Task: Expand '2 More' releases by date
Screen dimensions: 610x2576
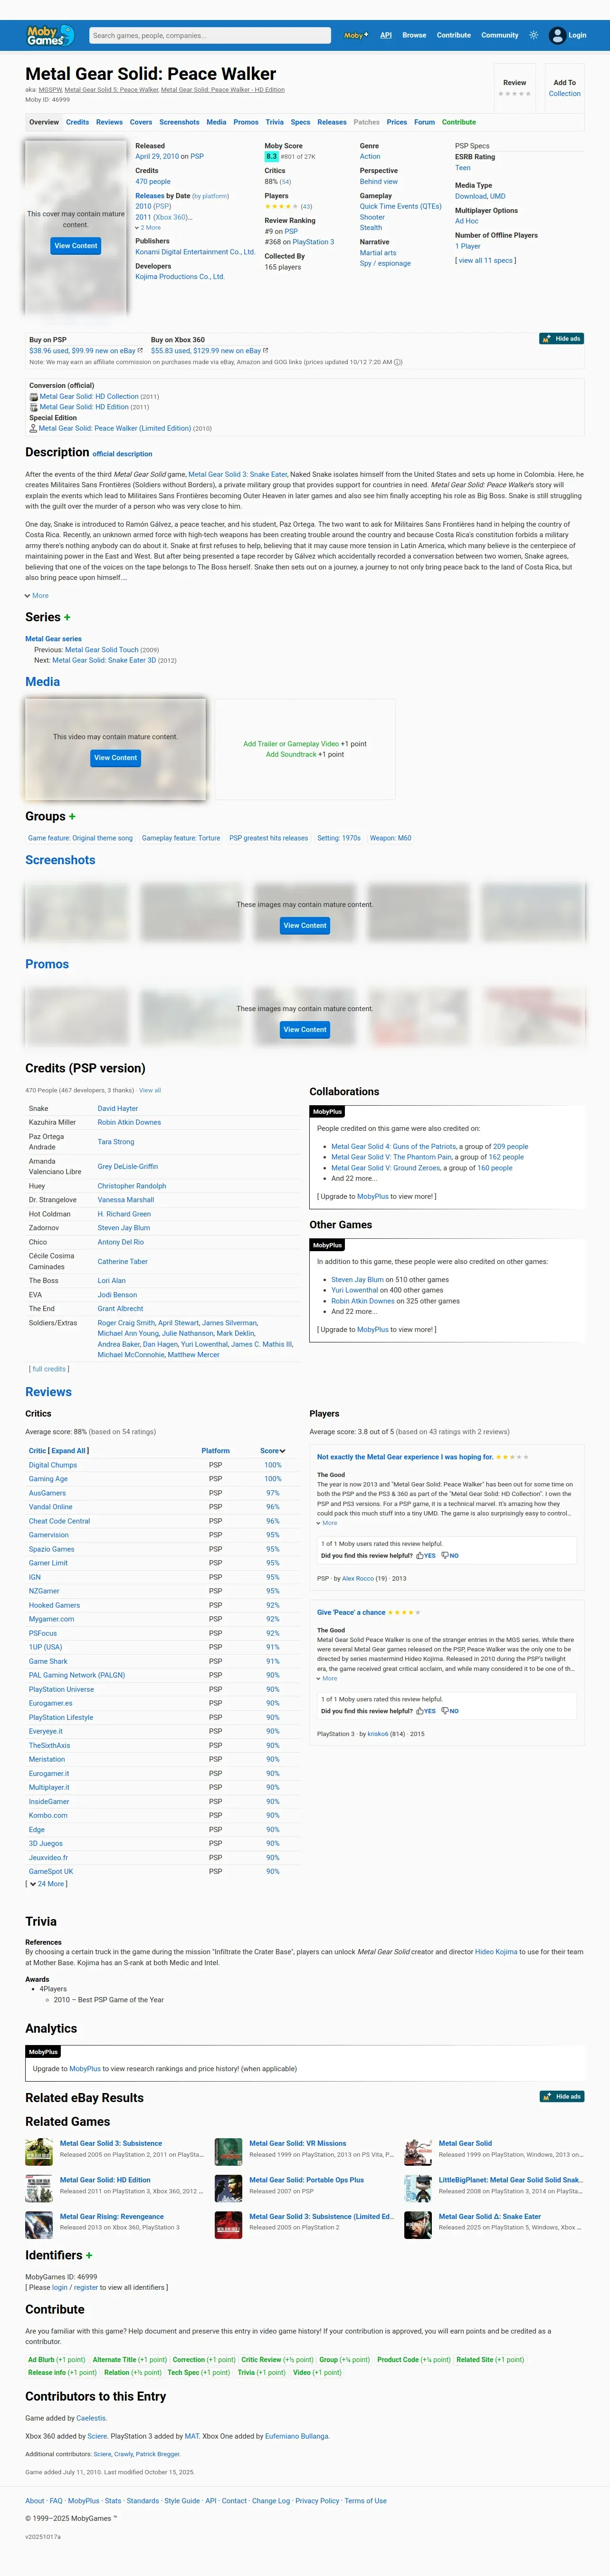Action: point(148,227)
